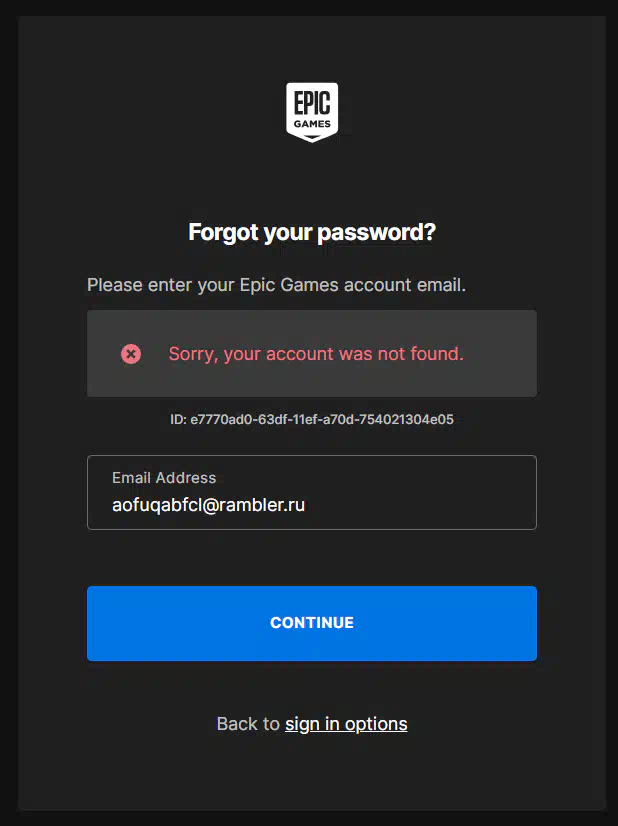Click the downward point of the Epic shield
618x826 pixels.
[312, 139]
